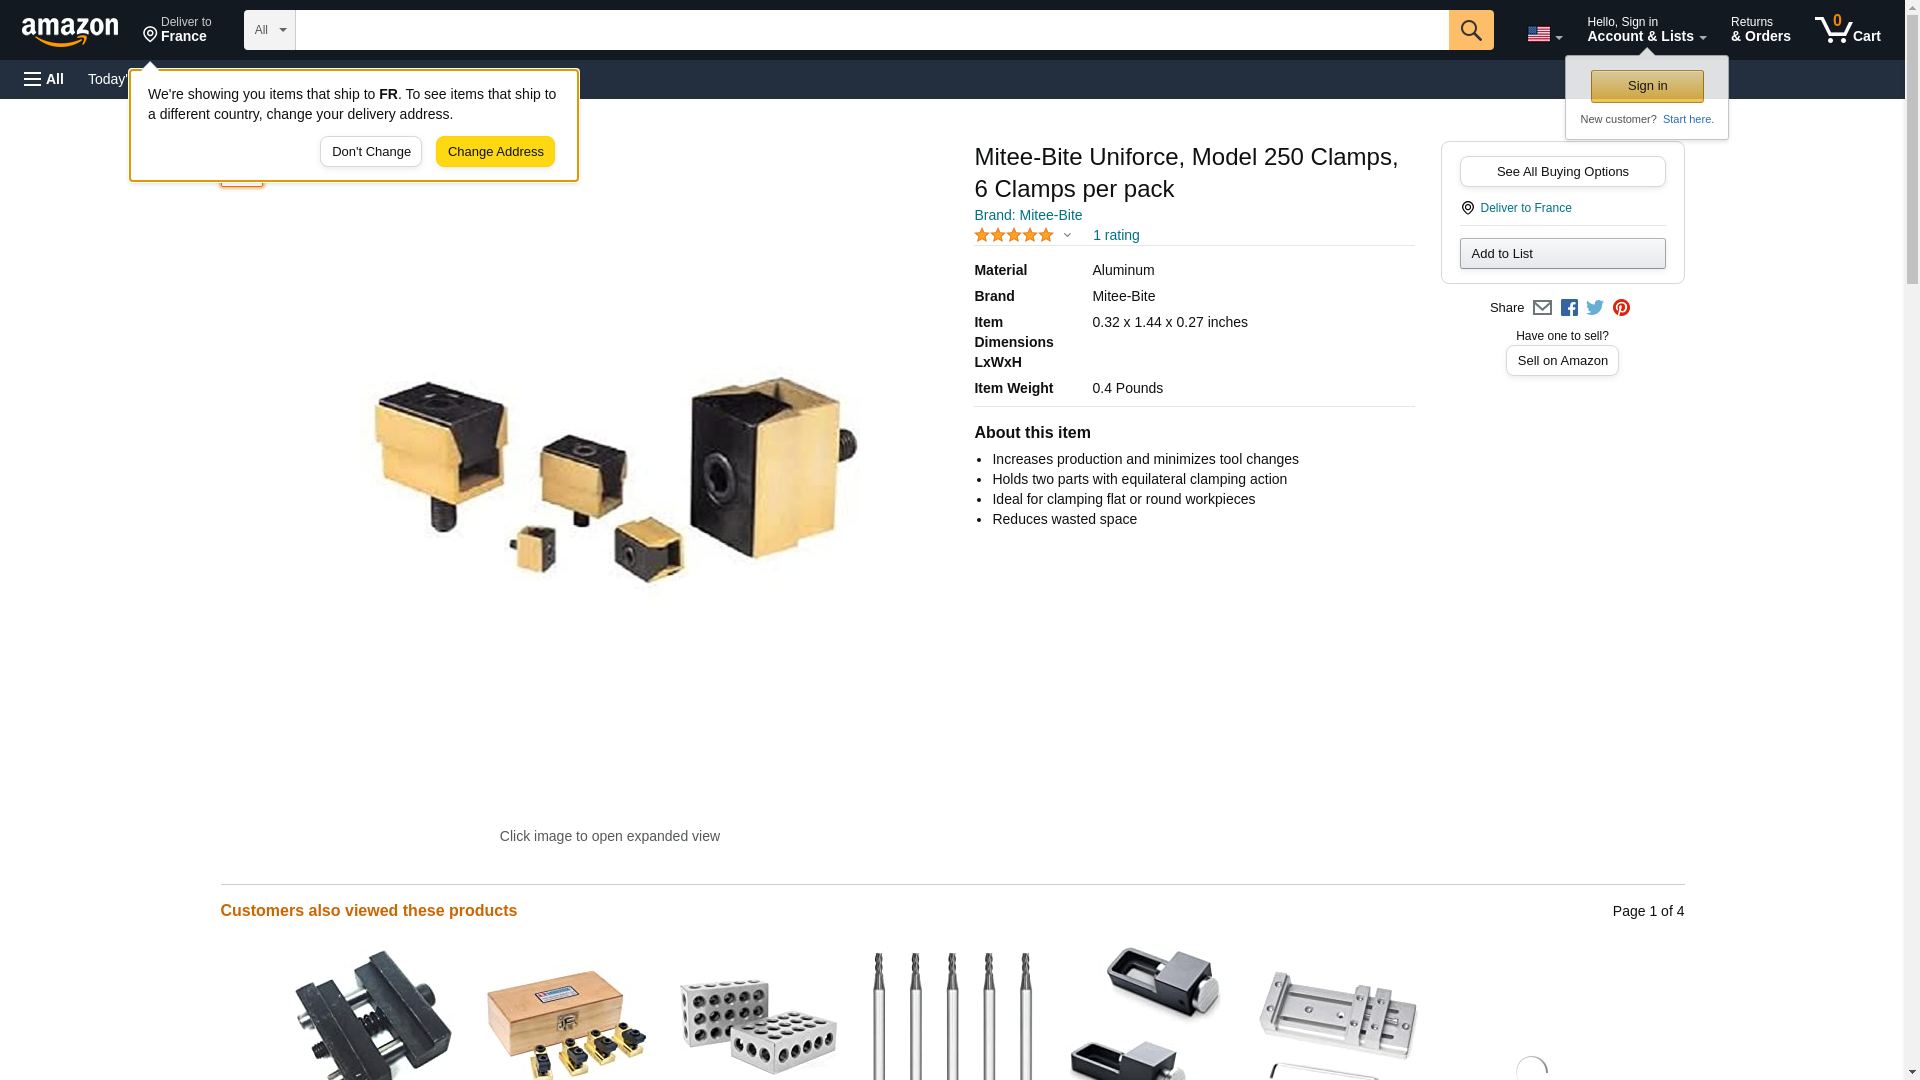
Task: Open the shopping cart icon
Action: point(1847,30)
